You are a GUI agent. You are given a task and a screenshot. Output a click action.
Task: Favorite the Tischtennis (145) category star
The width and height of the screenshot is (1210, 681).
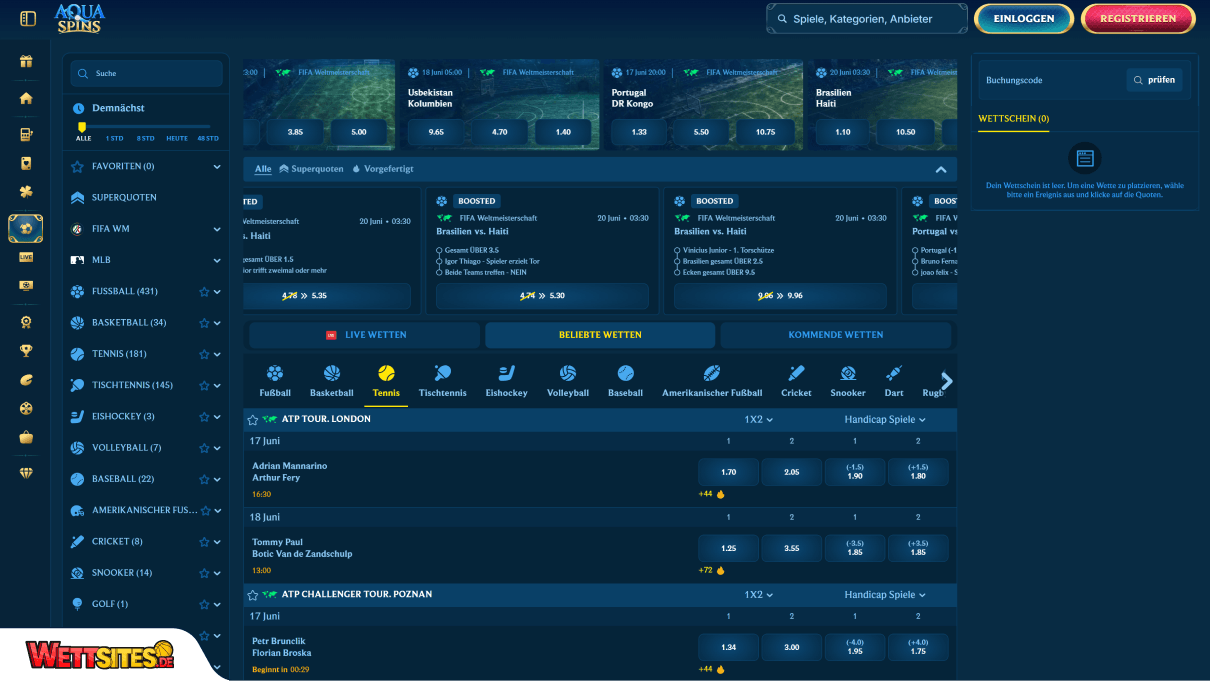[x=204, y=385]
